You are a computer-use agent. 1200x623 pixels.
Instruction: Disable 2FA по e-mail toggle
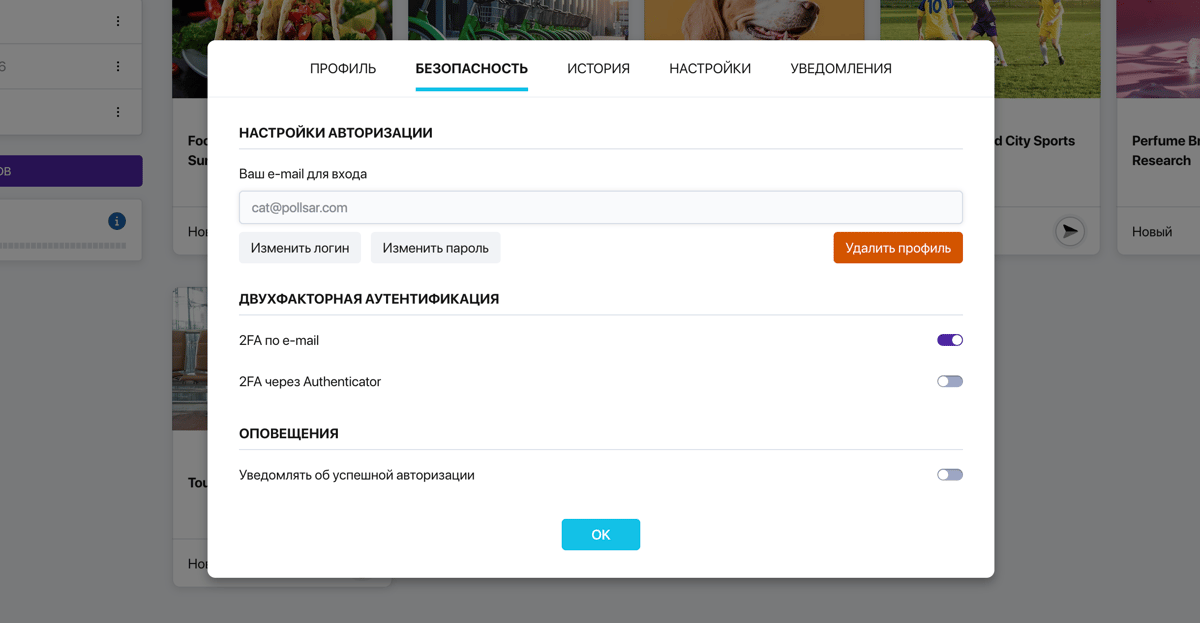coord(950,340)
